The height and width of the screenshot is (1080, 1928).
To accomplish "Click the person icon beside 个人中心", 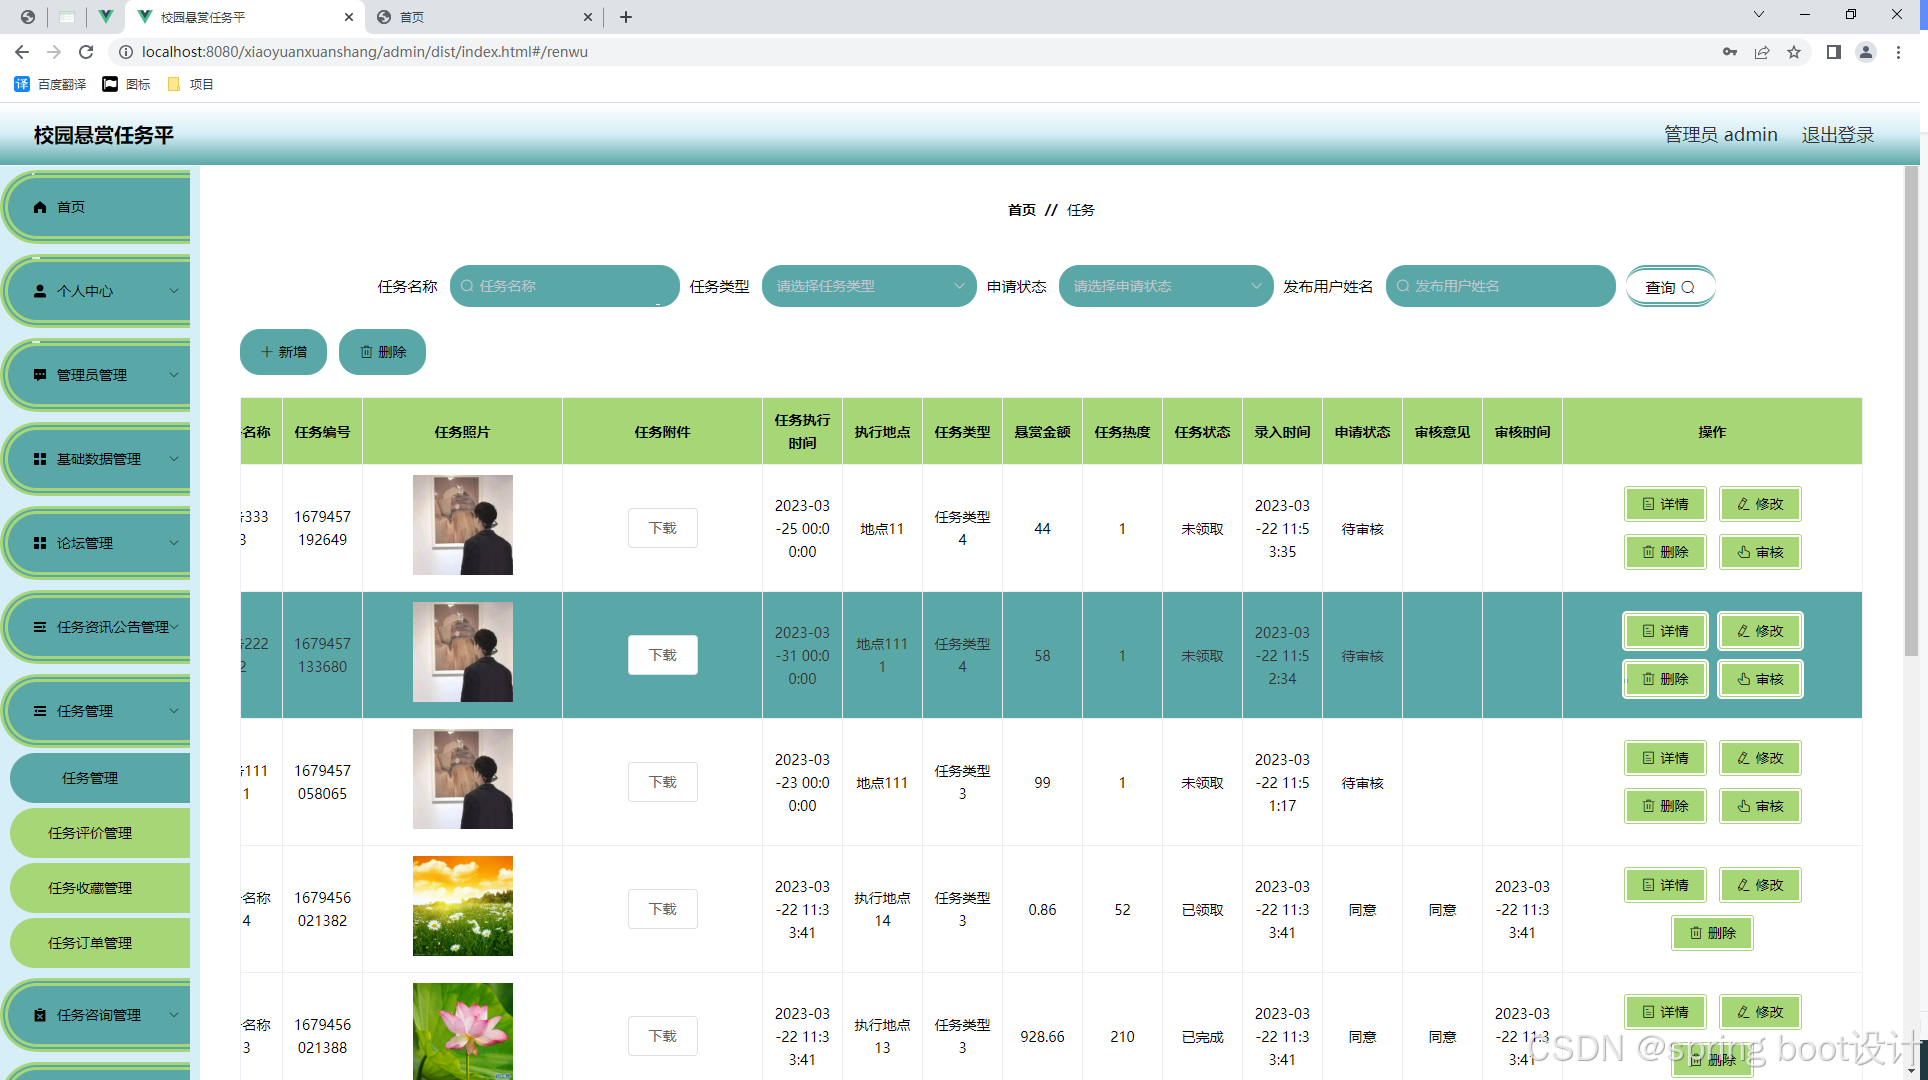I will click(x=40, y=291).
